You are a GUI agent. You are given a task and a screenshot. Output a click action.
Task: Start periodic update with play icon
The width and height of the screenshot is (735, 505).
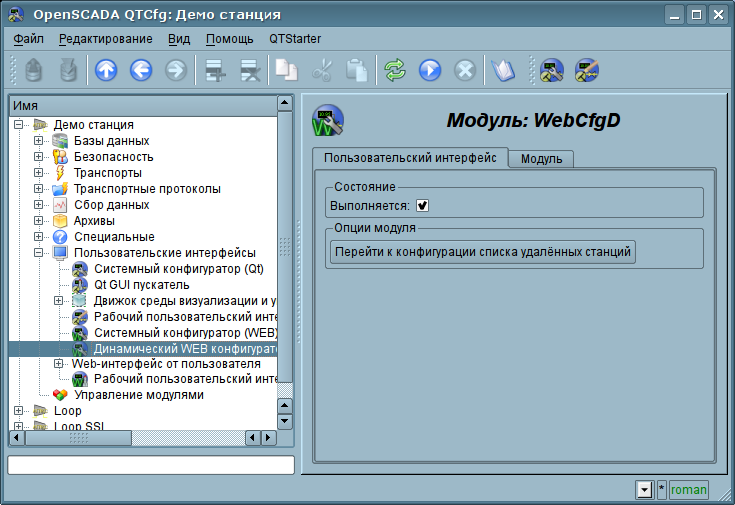430,70
